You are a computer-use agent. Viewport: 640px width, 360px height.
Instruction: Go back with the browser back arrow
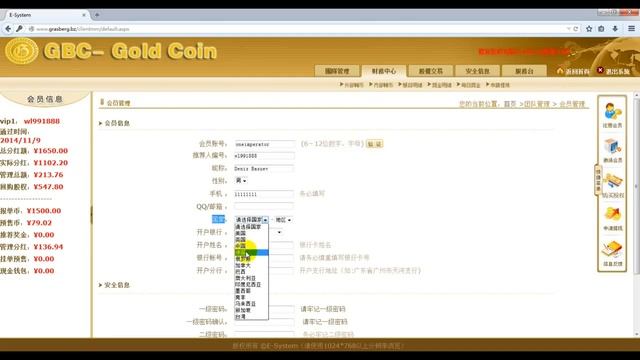tap(8, 29)
